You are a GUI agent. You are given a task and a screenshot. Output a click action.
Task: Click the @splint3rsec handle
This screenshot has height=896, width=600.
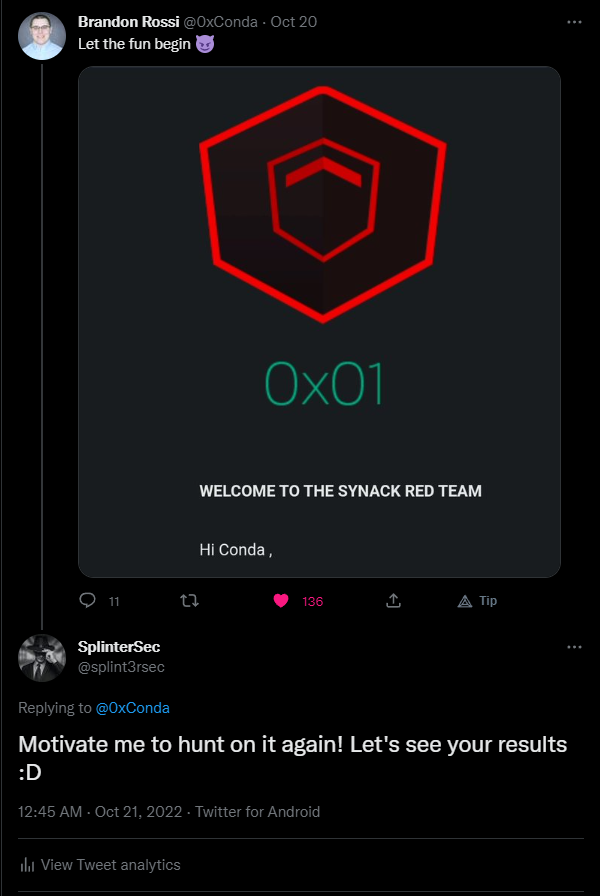click(x=121, y=667)
